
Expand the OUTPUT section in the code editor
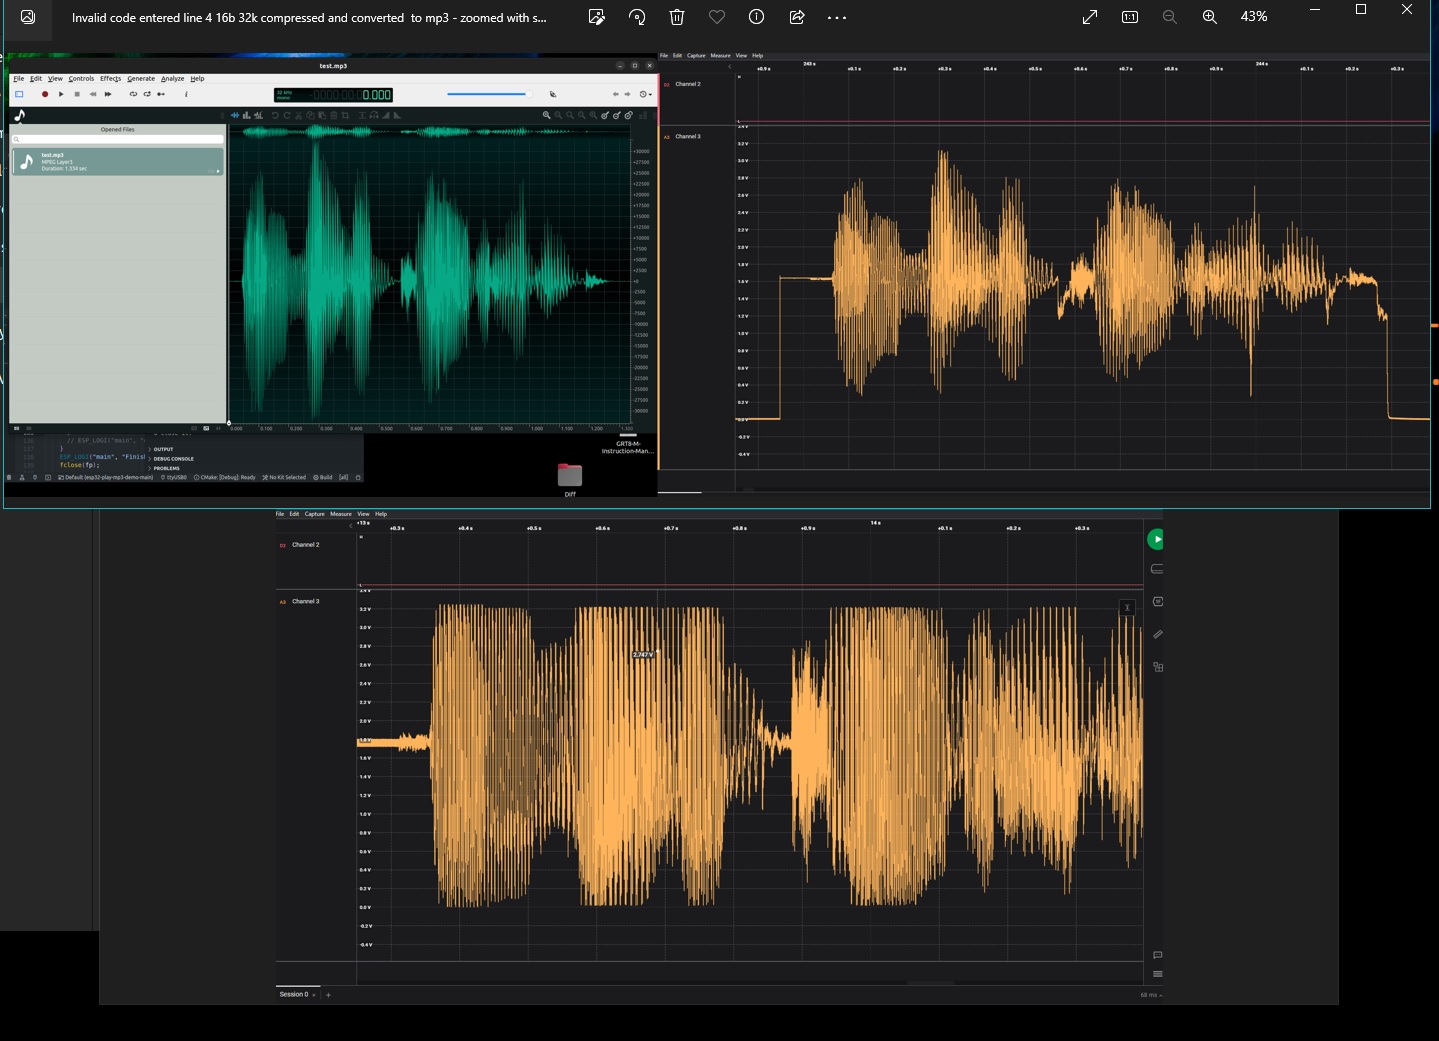click(x=161, y=449)
